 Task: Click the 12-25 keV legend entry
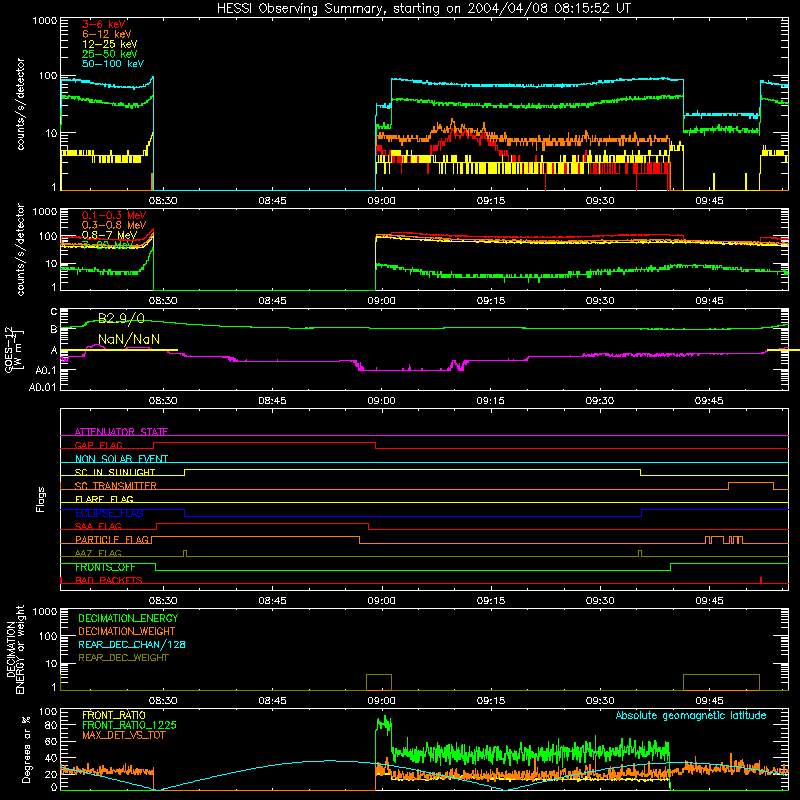[109, 44]
